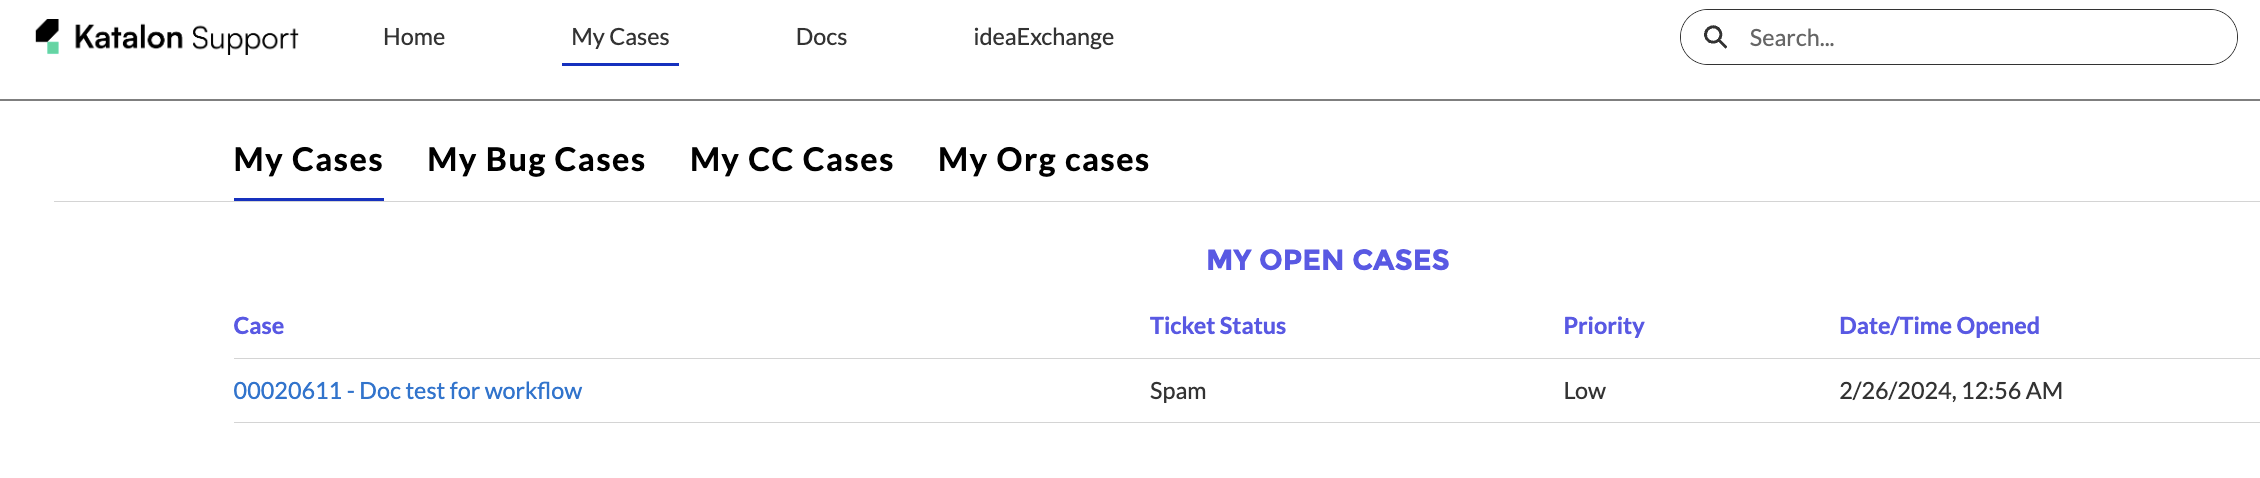Switch to My Bug Cases tab
Screen dimensions: 2260x478
[x=536, y=160]
